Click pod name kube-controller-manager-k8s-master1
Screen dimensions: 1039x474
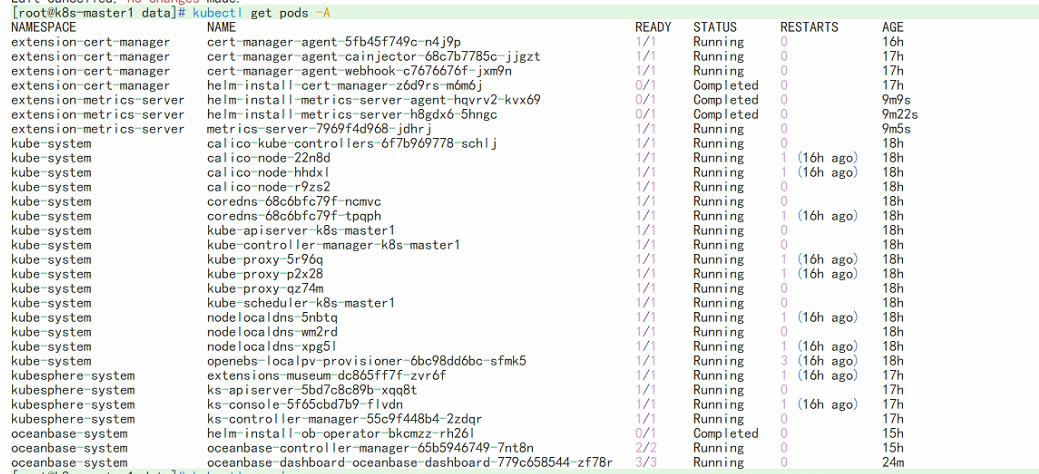tap(333, 245)
